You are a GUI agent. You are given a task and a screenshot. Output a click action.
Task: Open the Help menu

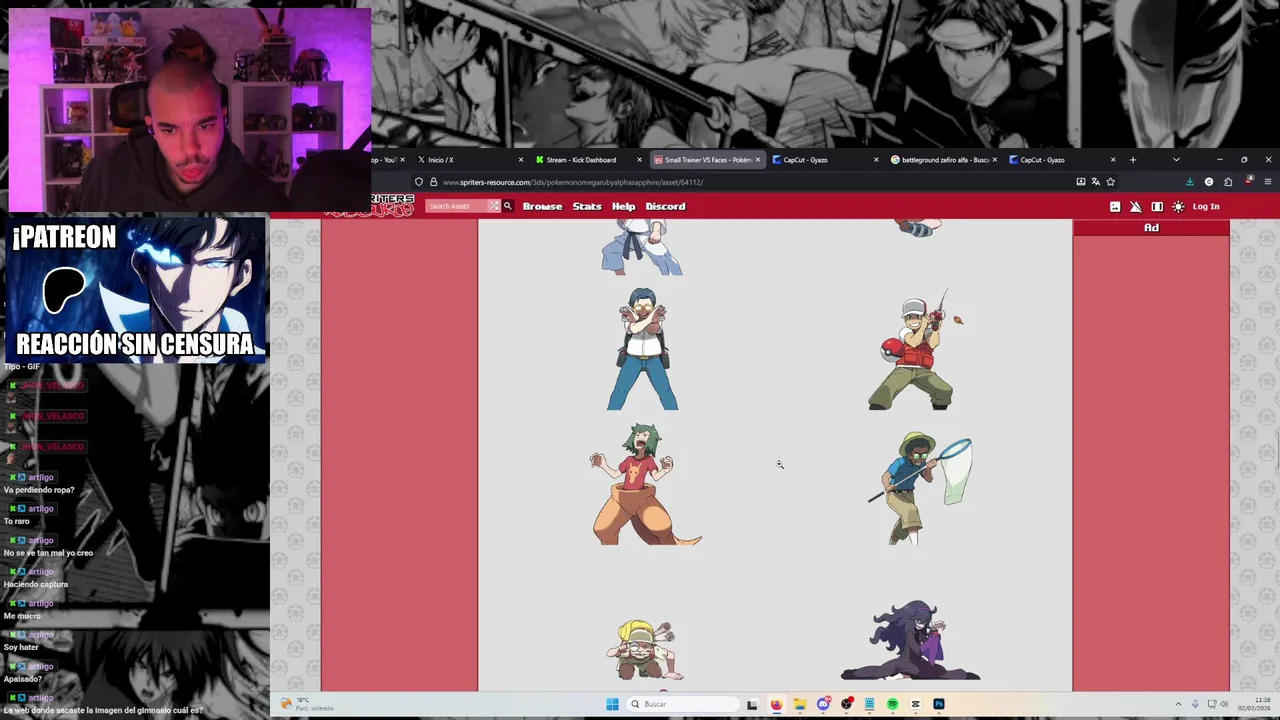tap(623, 206)
